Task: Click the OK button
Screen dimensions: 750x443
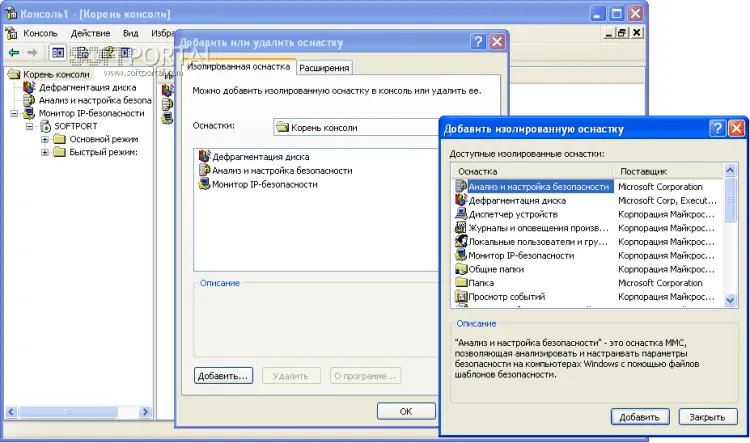Action: pyautogui.click(x=406, y=411)
